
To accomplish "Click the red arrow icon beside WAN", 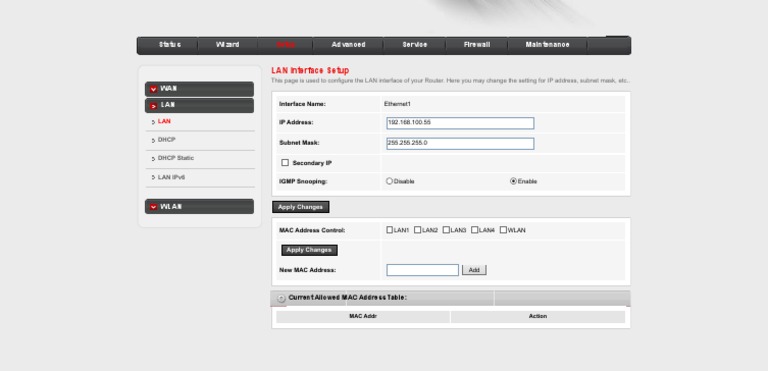I will click(153, 89).
